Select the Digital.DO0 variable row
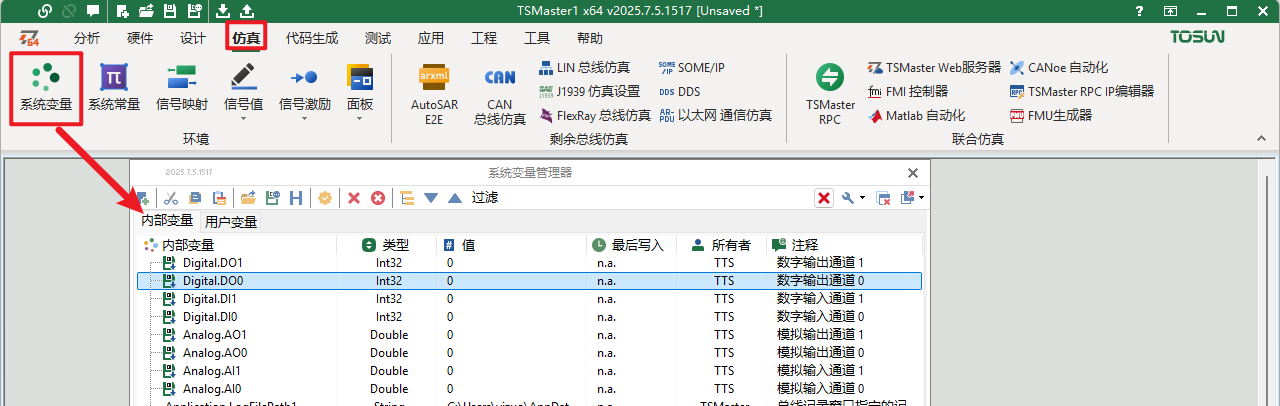The image size is (1280, 406). tap(529, 282)
